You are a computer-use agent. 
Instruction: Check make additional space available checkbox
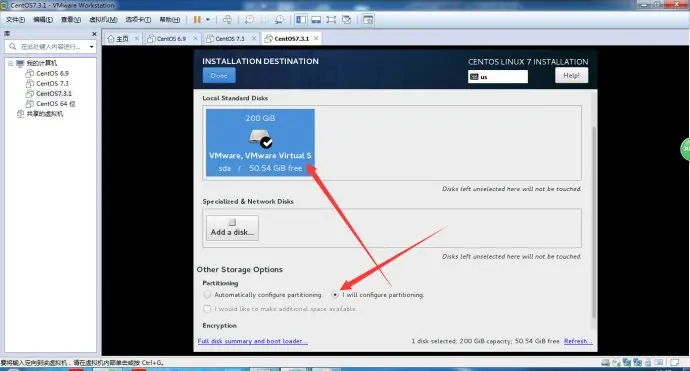pyautogui.click(x=207, y=309)
